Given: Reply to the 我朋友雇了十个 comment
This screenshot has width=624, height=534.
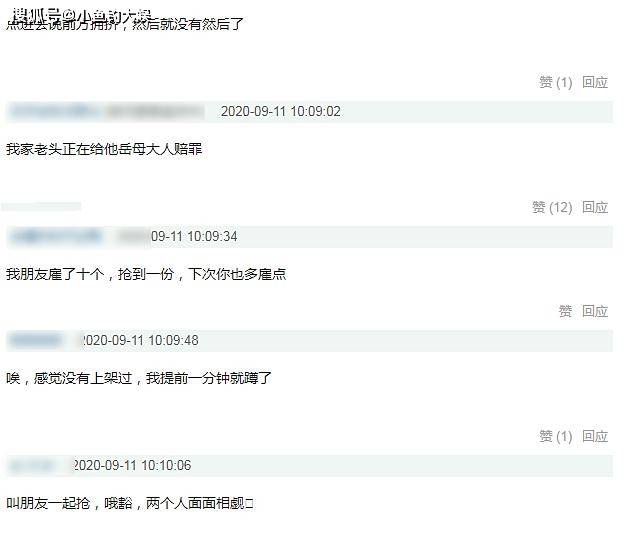Looking at the screenshot, I should 595,311.
